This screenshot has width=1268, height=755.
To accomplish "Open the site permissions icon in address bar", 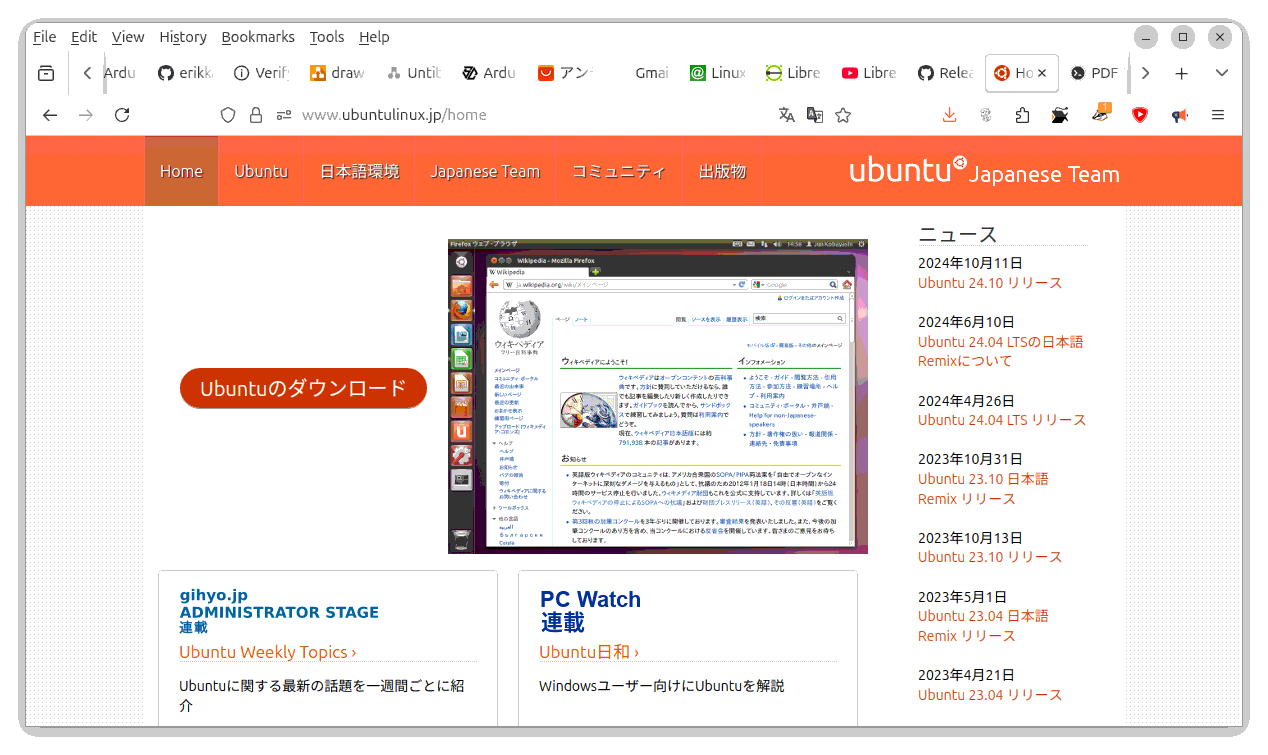I will [x=284, y=115].
